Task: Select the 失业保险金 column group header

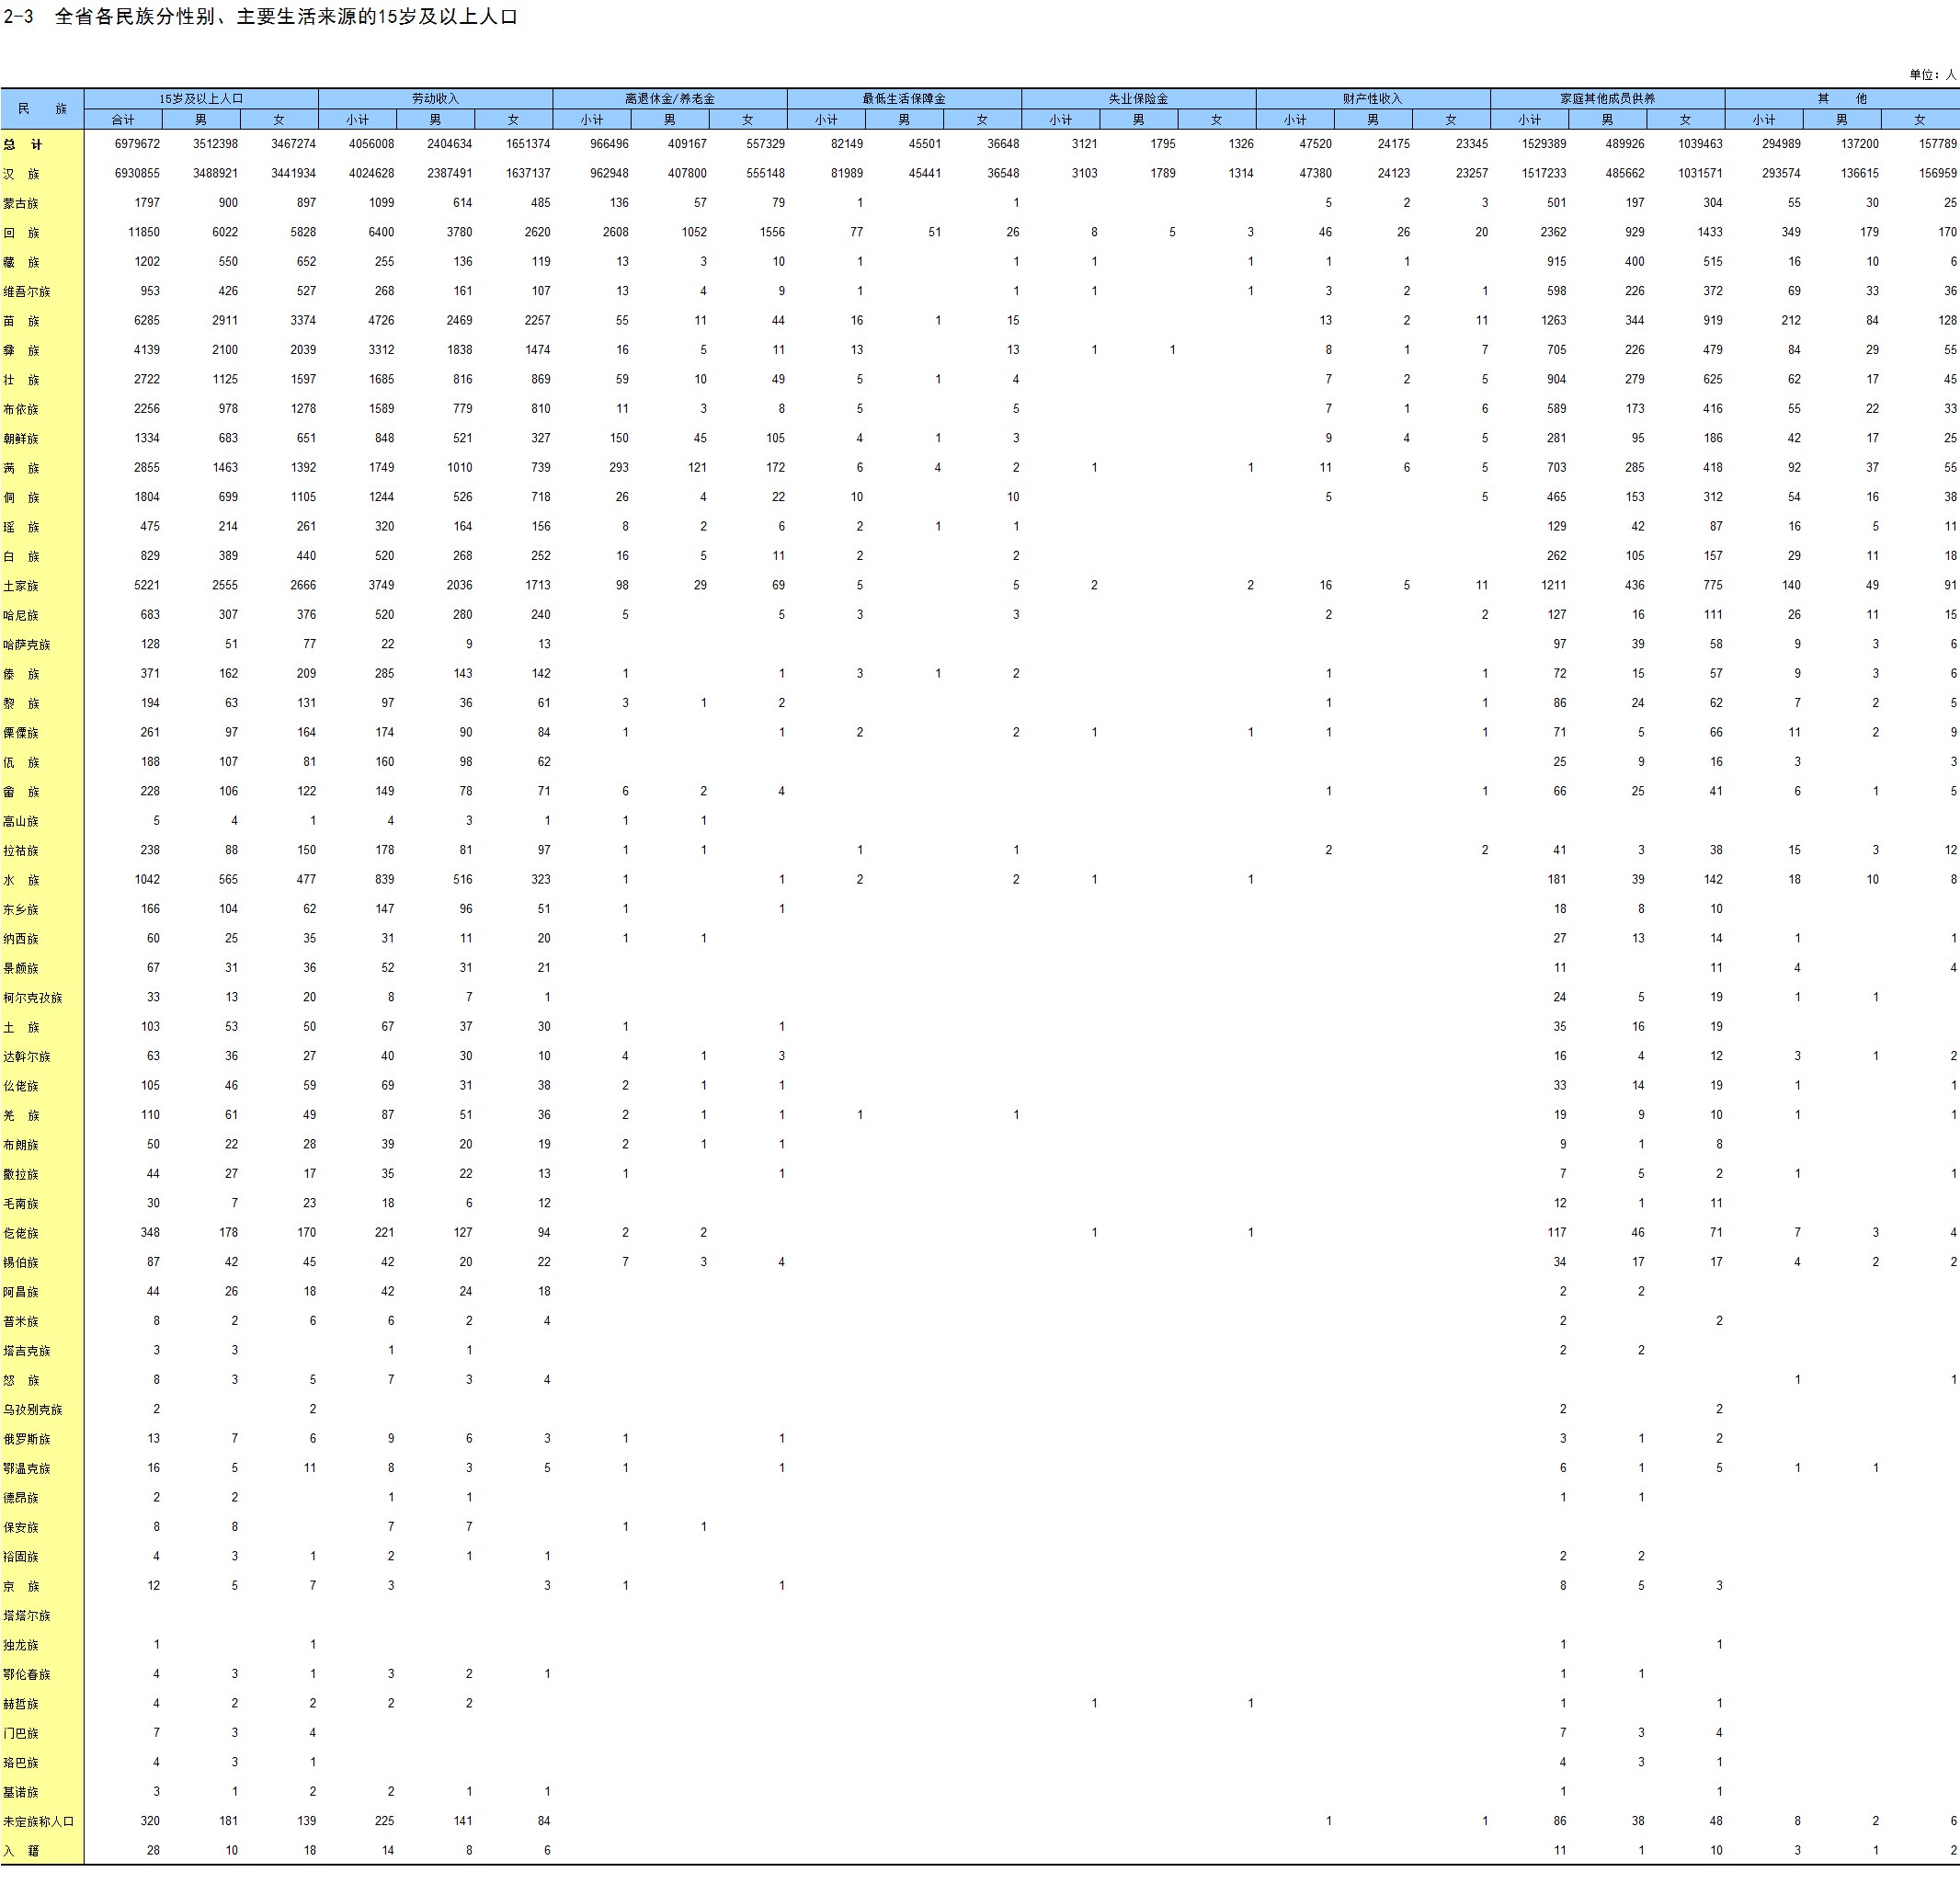Action: click(x=1138, y=99)
